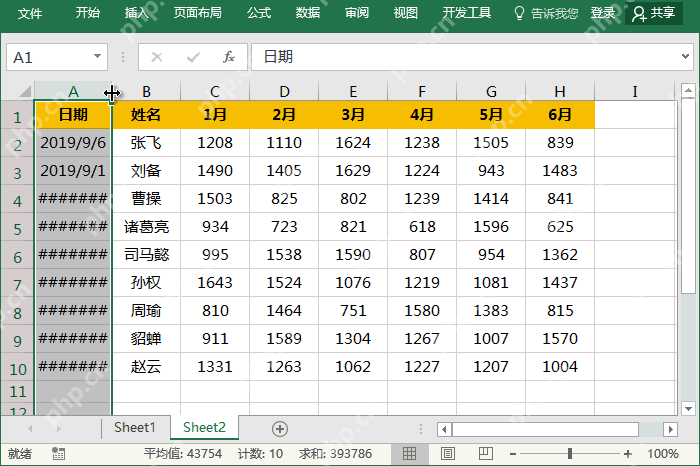700x466 pixels.
Task: Select row 10 header
Action: [x=17, y=369]
